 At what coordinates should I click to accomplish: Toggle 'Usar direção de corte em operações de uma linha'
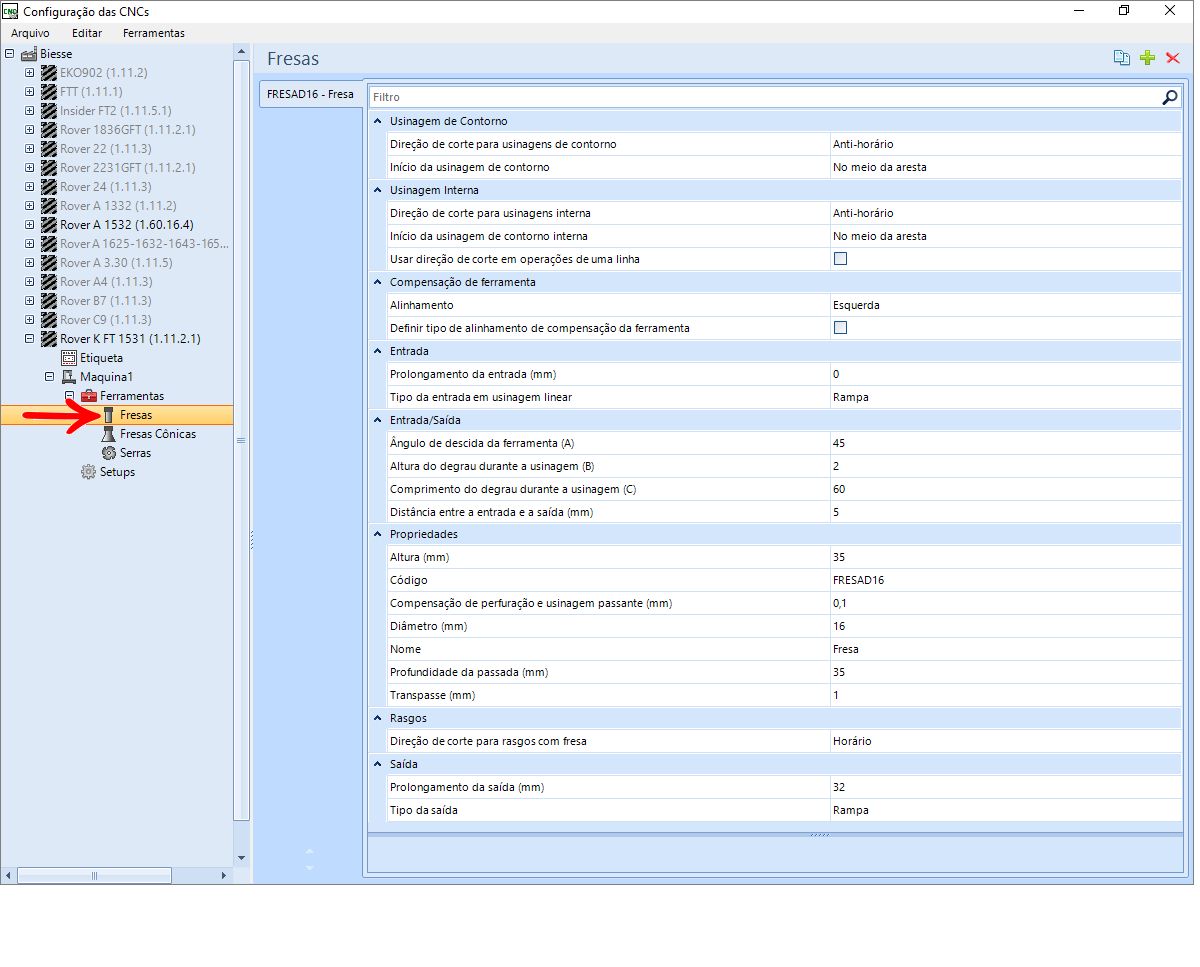point(841,259)
